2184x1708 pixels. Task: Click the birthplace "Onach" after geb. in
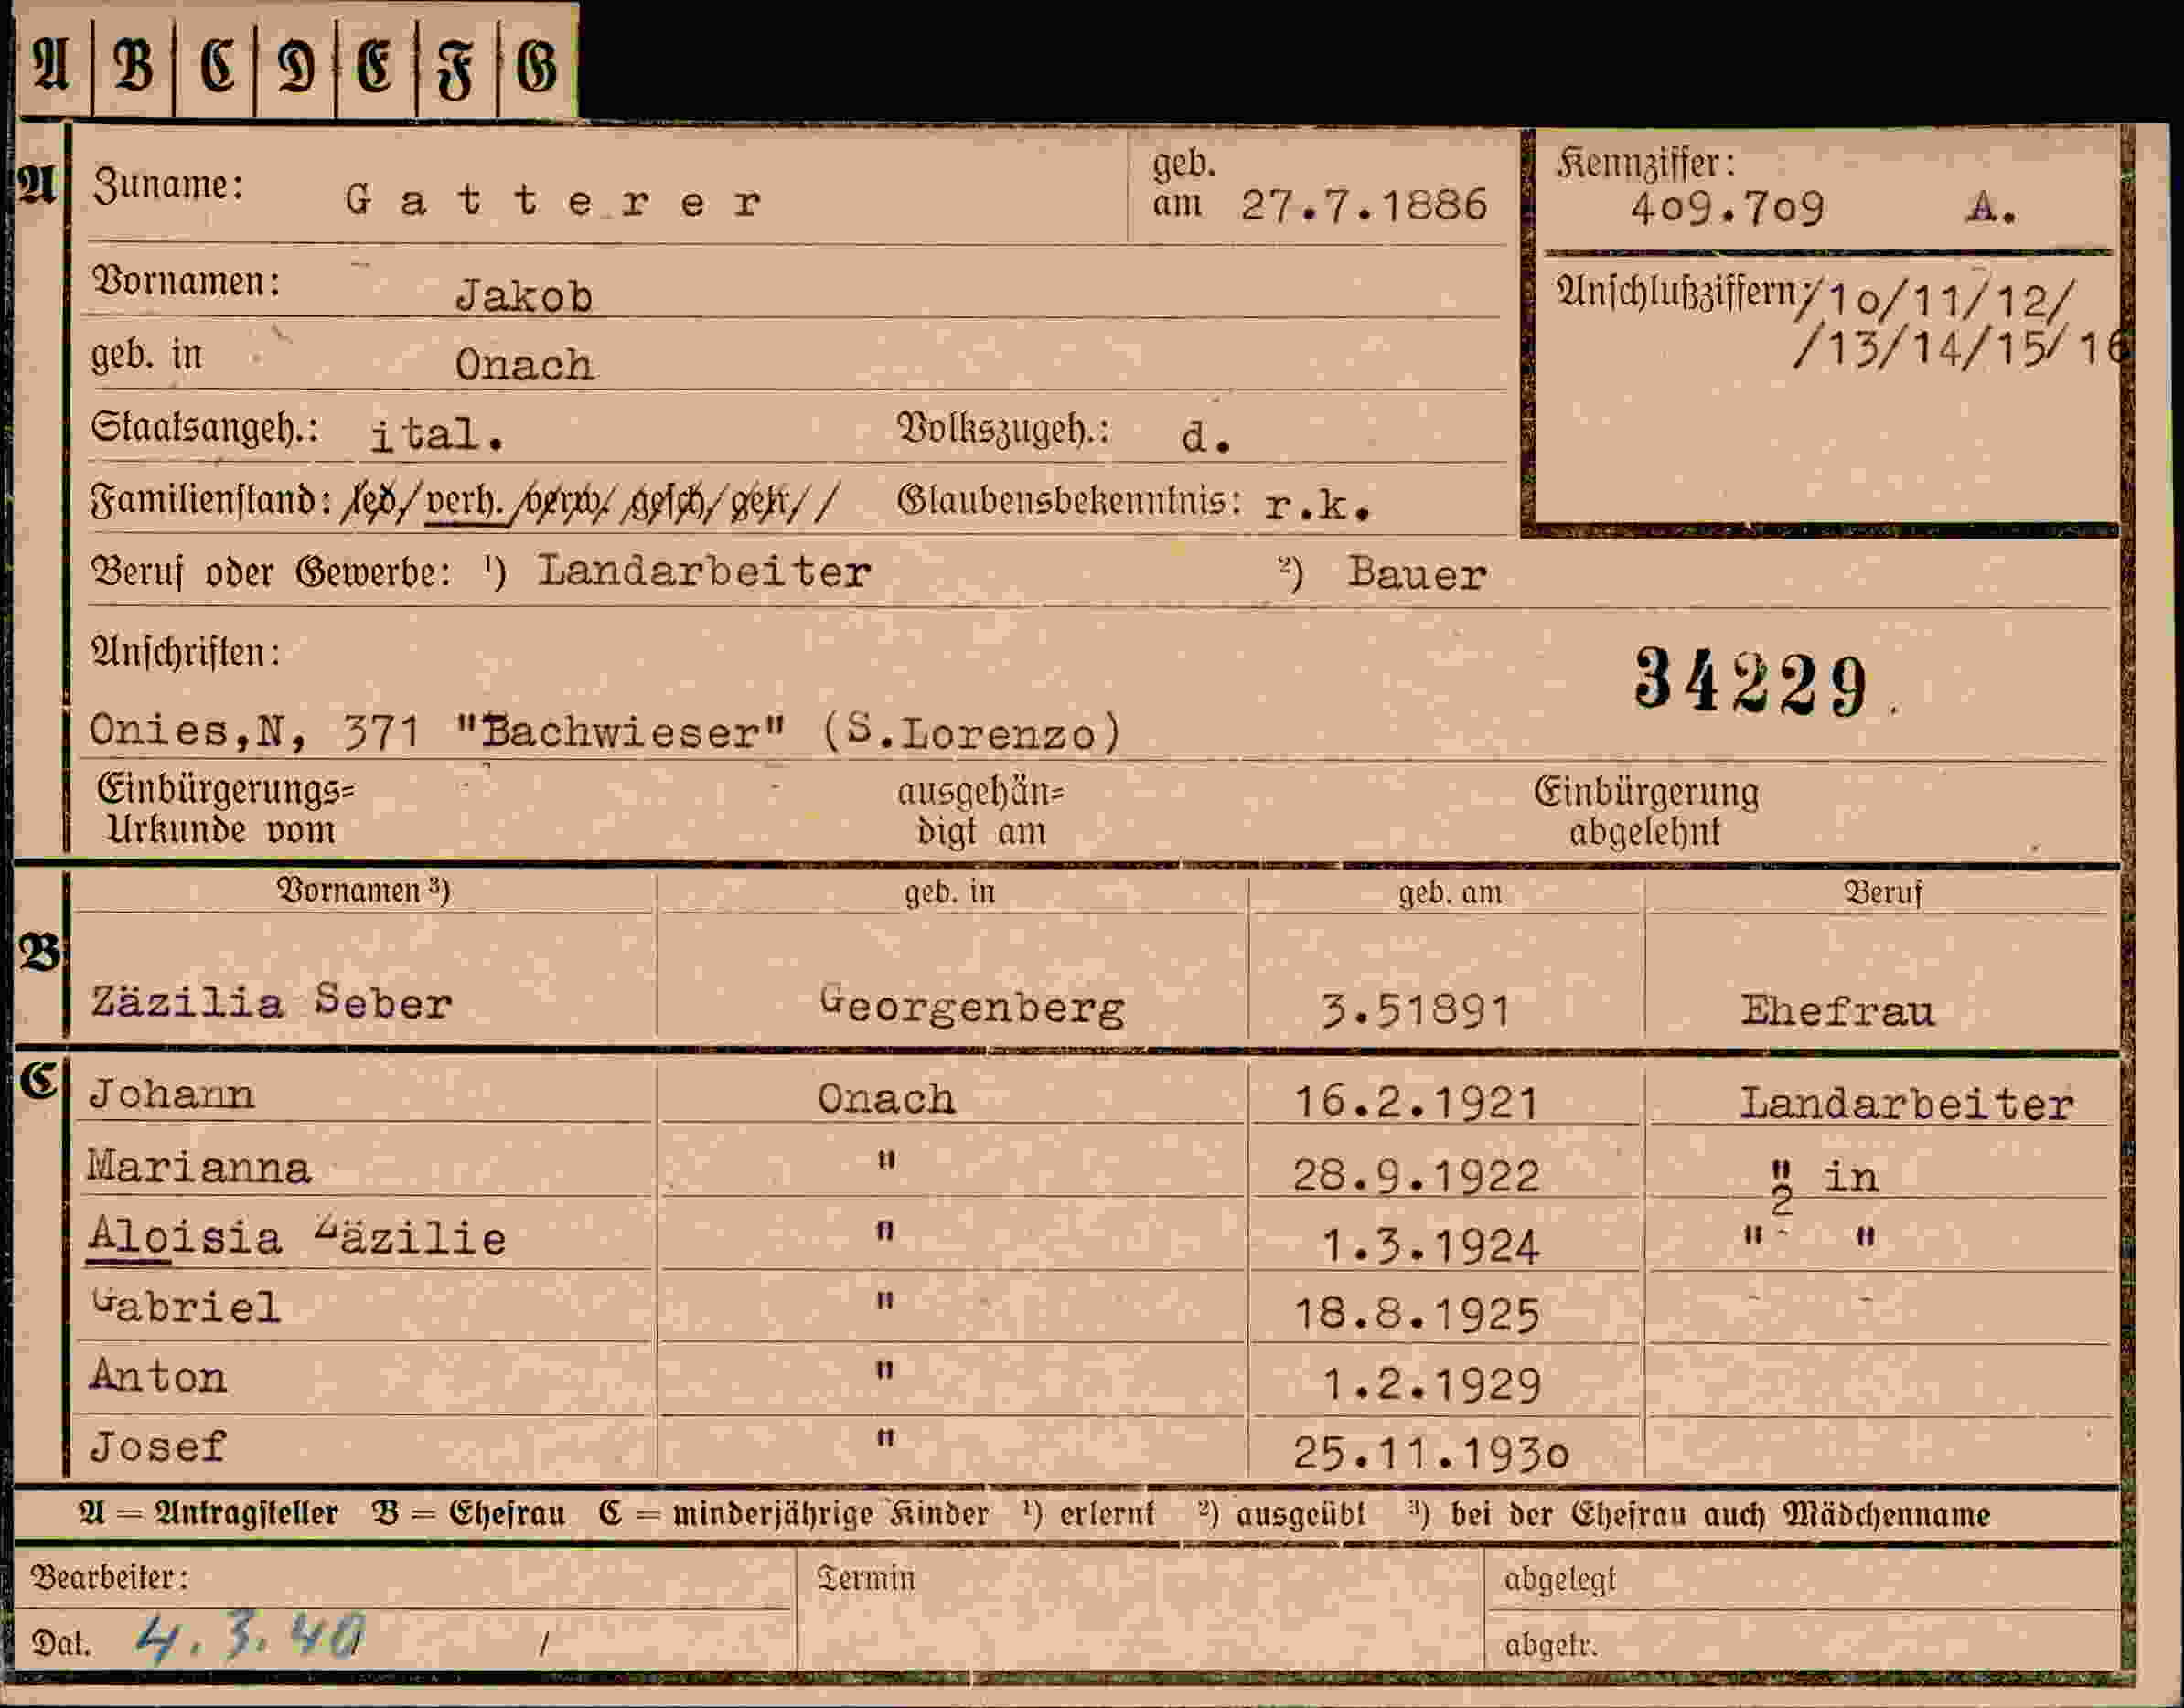tap(524, 365)
